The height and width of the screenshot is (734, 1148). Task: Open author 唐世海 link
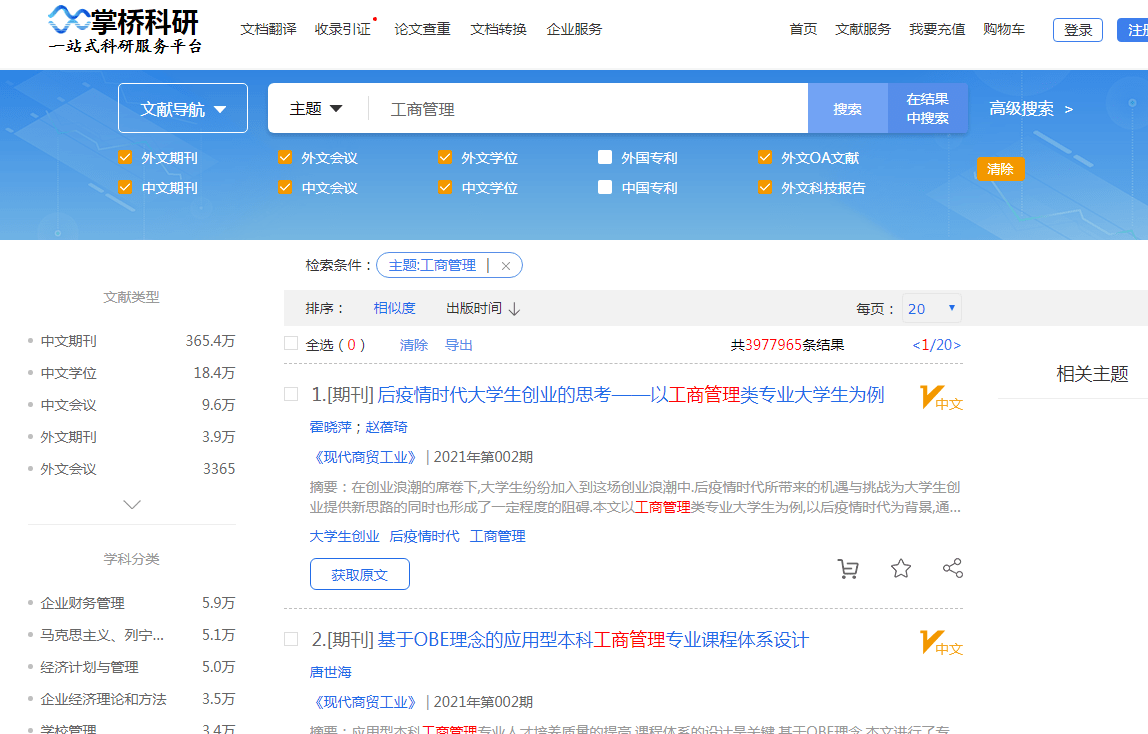(330, 673)
